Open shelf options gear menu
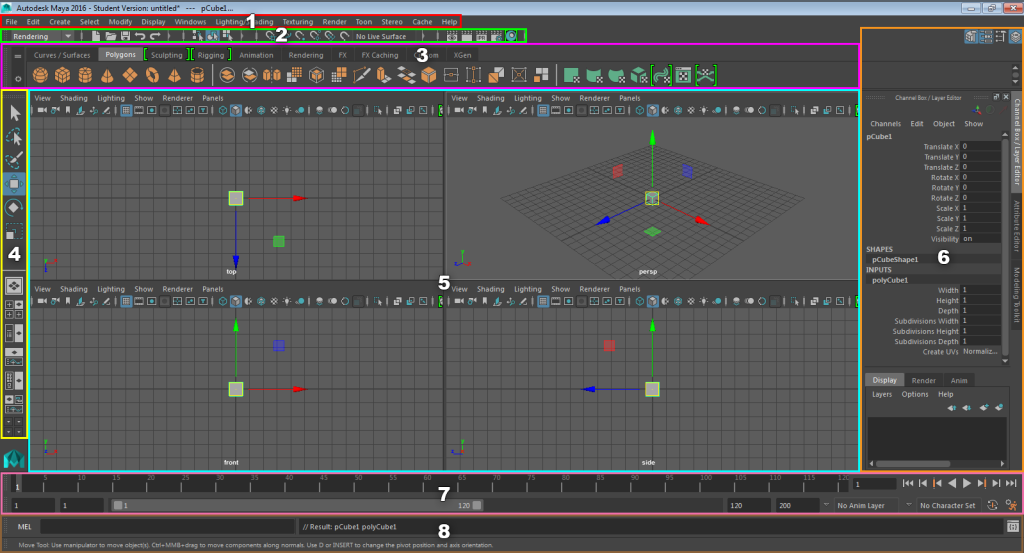1024x553 pixels. coord(18,78)
